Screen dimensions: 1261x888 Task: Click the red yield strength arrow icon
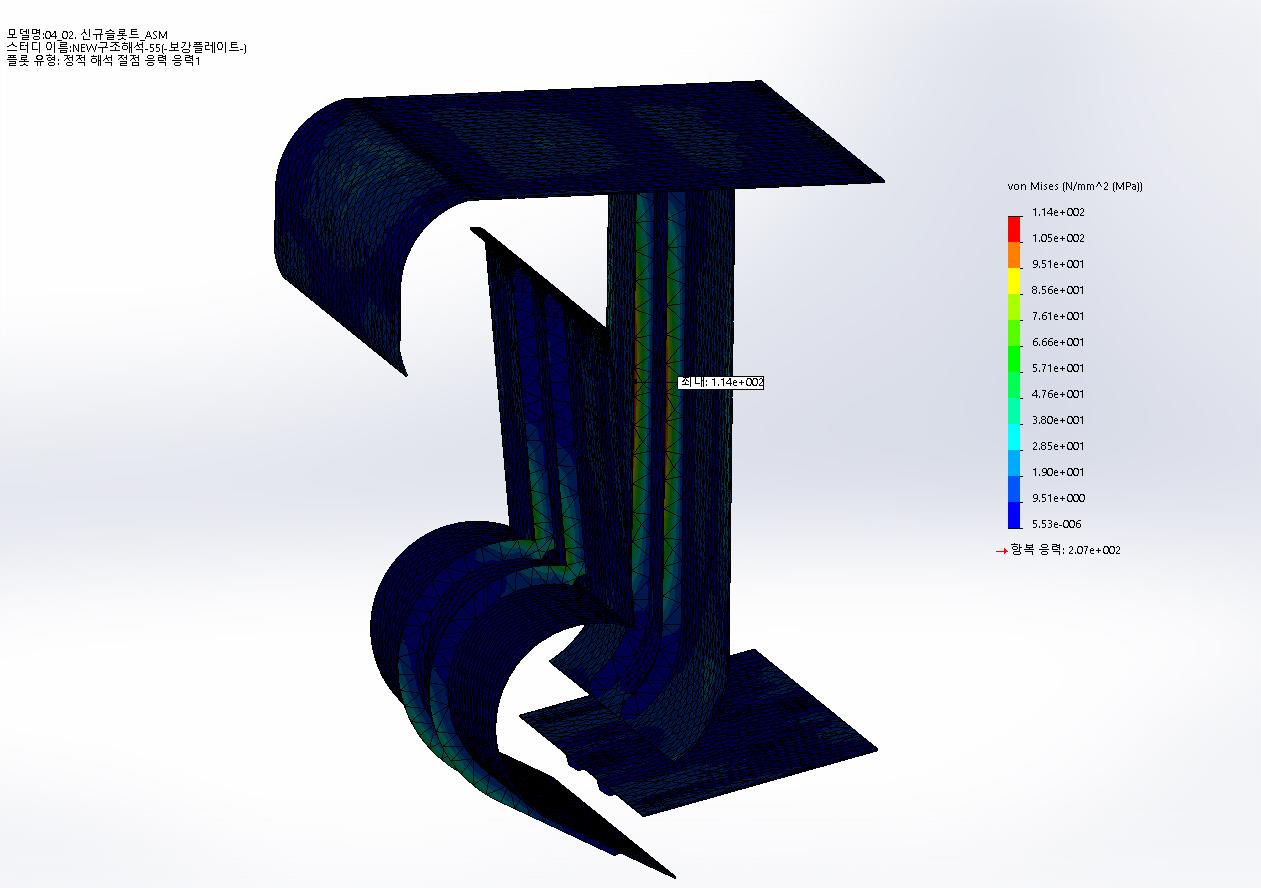[1001, 550]
